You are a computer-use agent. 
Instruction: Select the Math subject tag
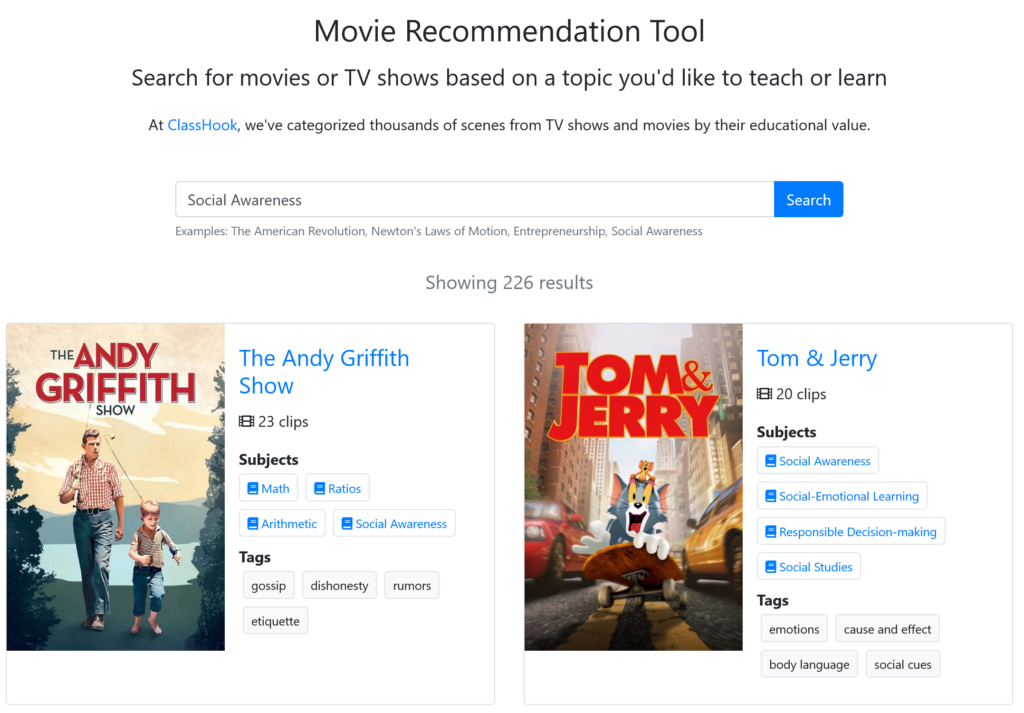[x=268, y=488]
